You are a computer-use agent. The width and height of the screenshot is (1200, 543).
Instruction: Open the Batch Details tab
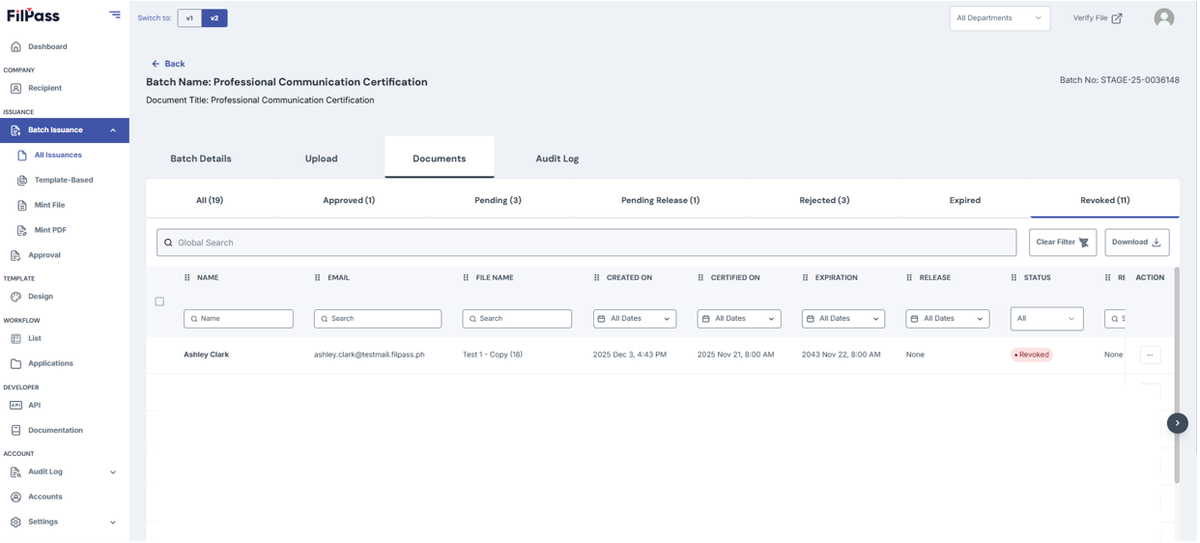[x=201, y=158]
